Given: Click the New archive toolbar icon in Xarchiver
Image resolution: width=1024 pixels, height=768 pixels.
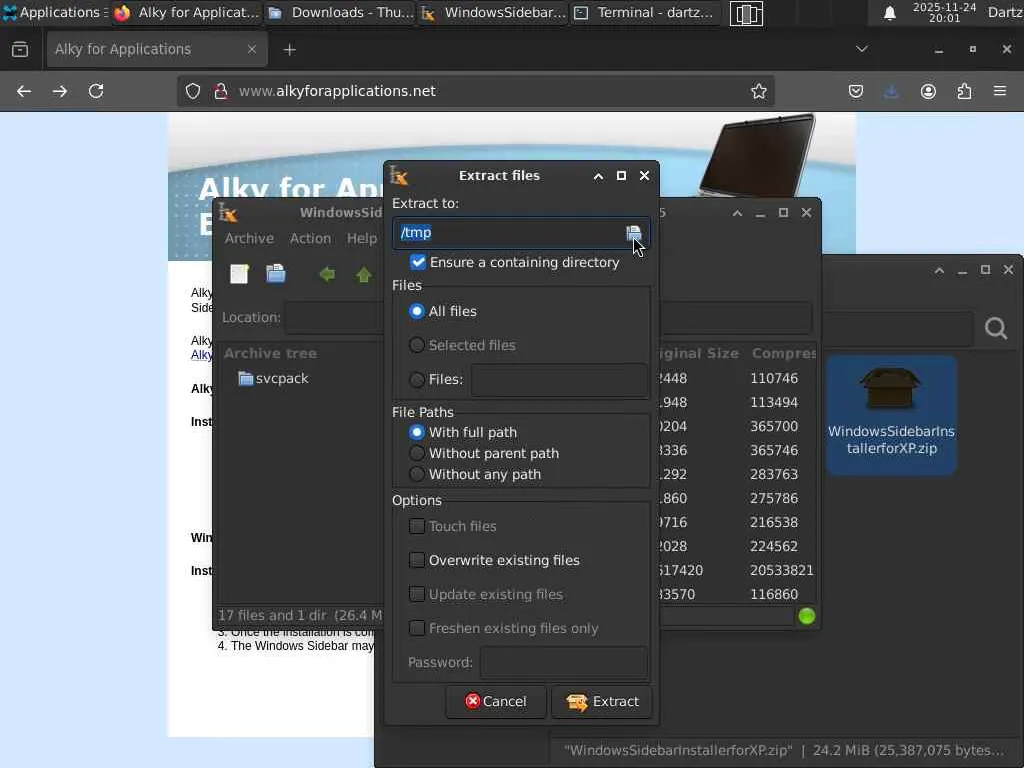Looking at the screenshot, I should [240, 274].
